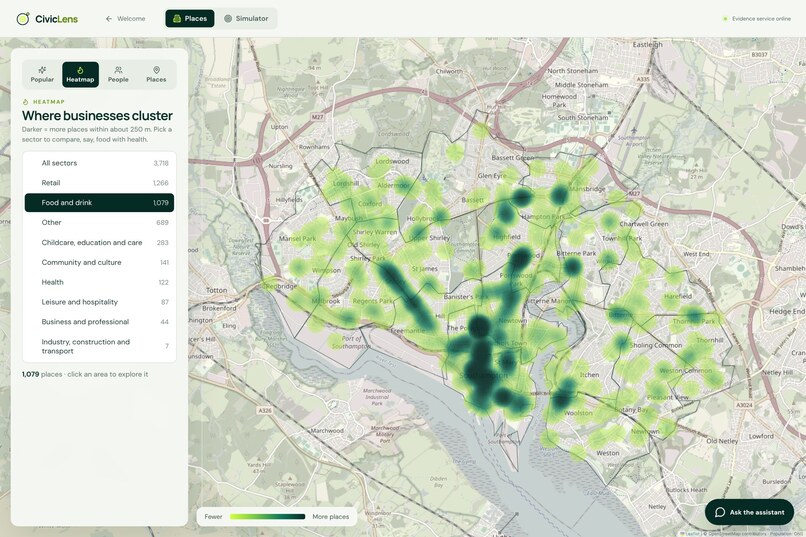806x537 pixels.
Task: Select the Popular view tab
Action: 42,75
